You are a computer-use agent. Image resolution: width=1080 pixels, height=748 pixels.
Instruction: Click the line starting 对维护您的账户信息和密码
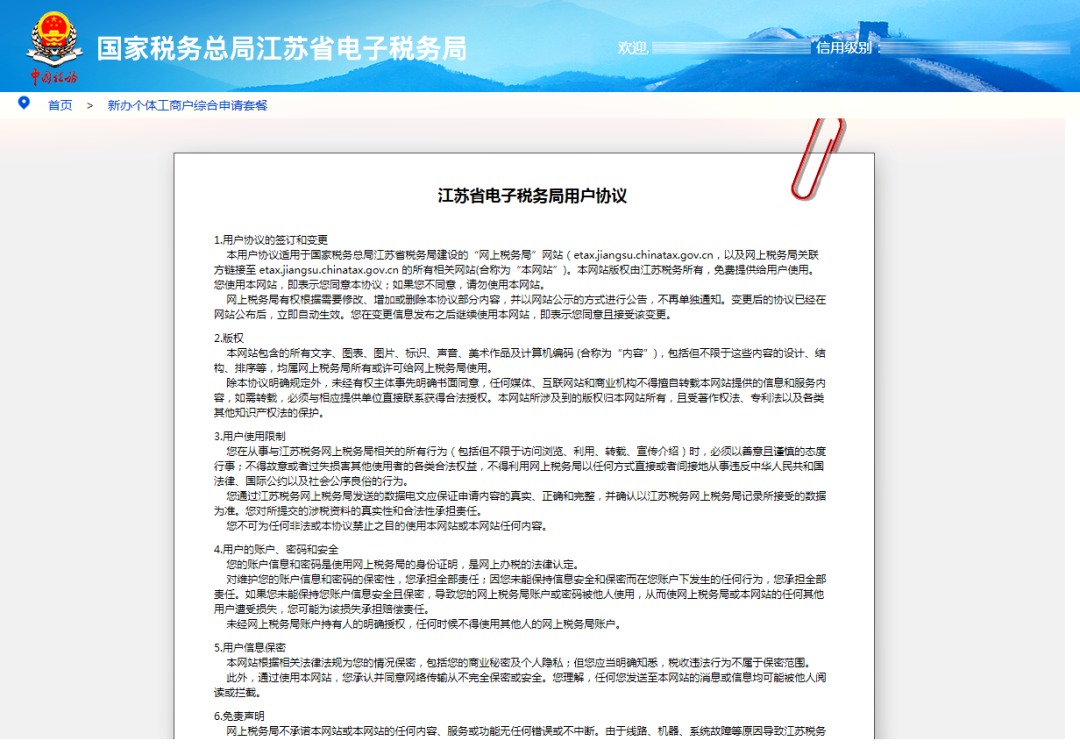point(526,579)
